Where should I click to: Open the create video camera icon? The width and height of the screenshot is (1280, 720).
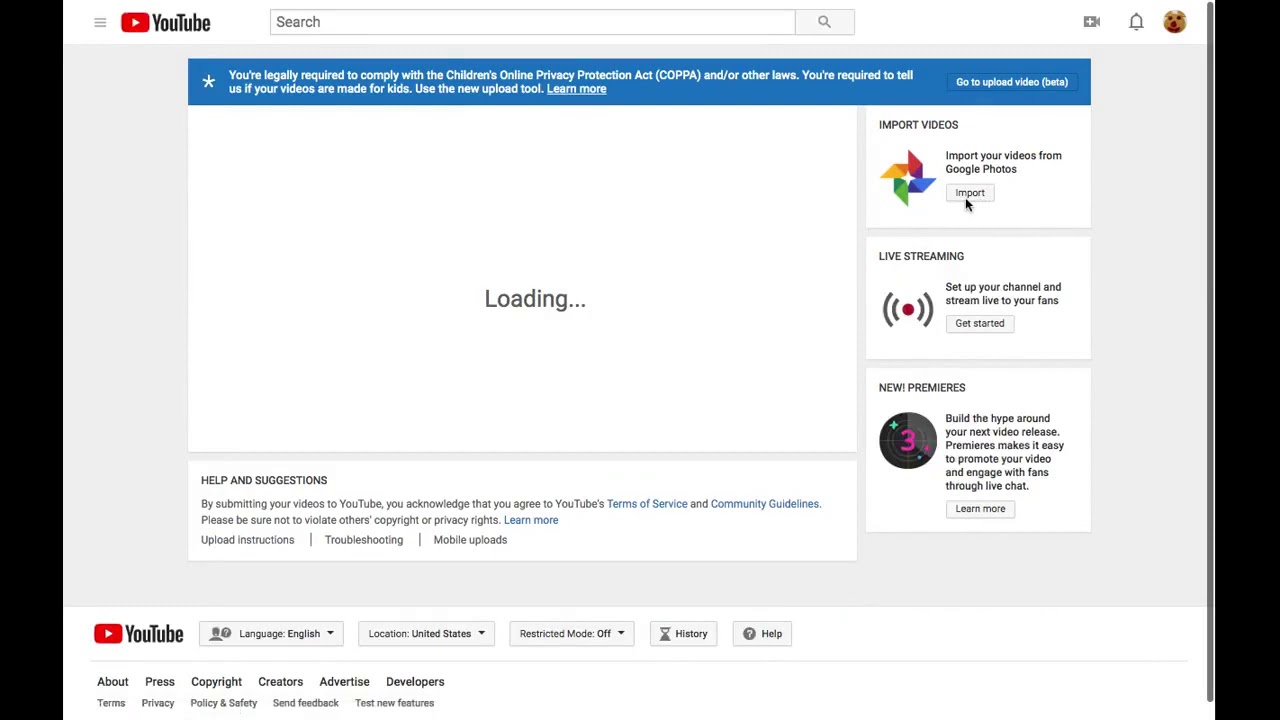pyautogui.click(x=1092, y=22)
